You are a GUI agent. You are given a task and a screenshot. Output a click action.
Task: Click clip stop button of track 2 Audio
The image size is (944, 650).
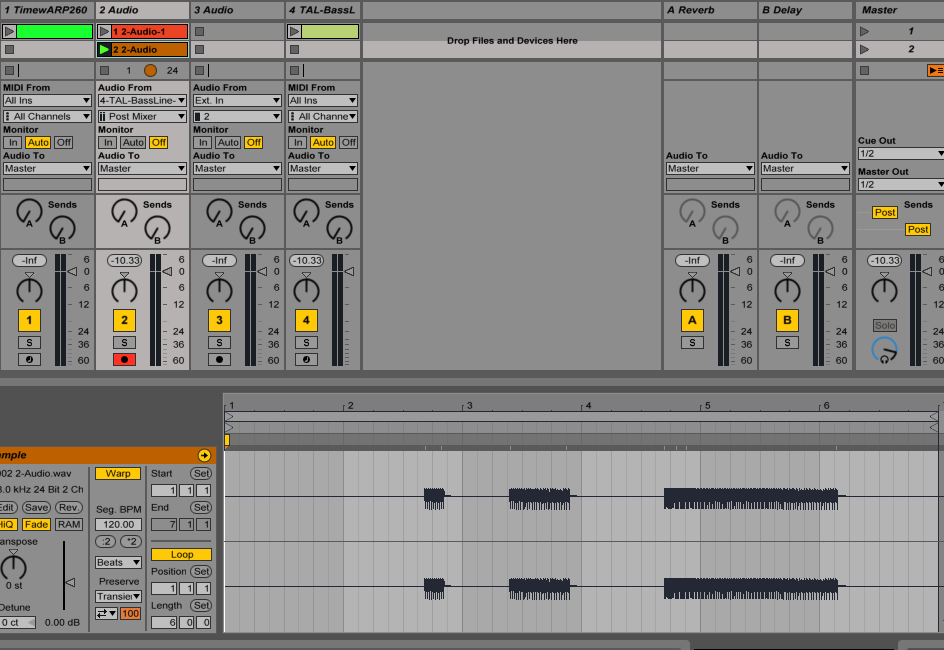(104, 70)
